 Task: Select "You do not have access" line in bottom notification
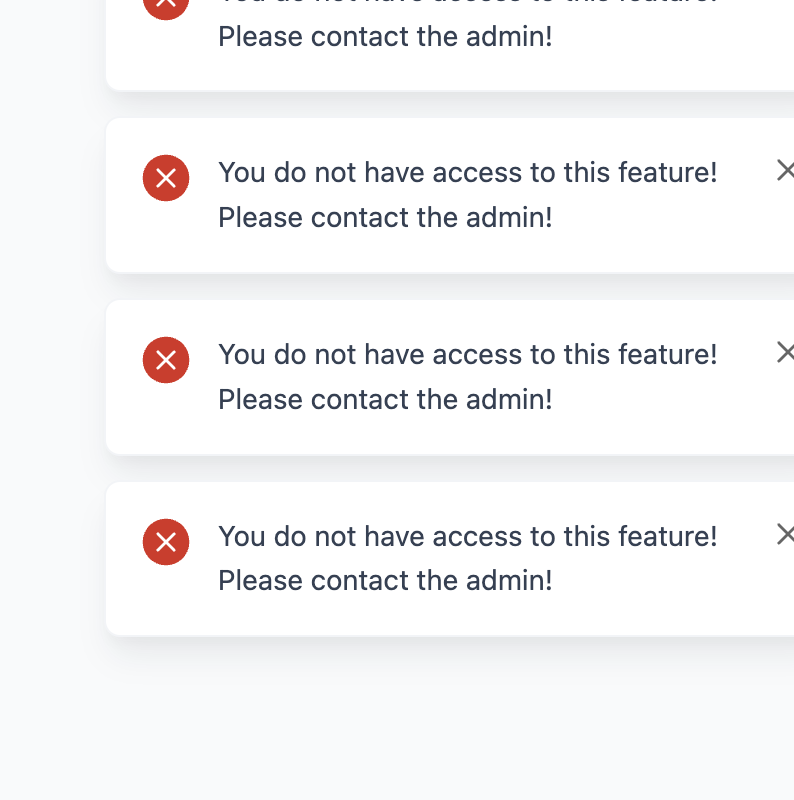point(468,537)
